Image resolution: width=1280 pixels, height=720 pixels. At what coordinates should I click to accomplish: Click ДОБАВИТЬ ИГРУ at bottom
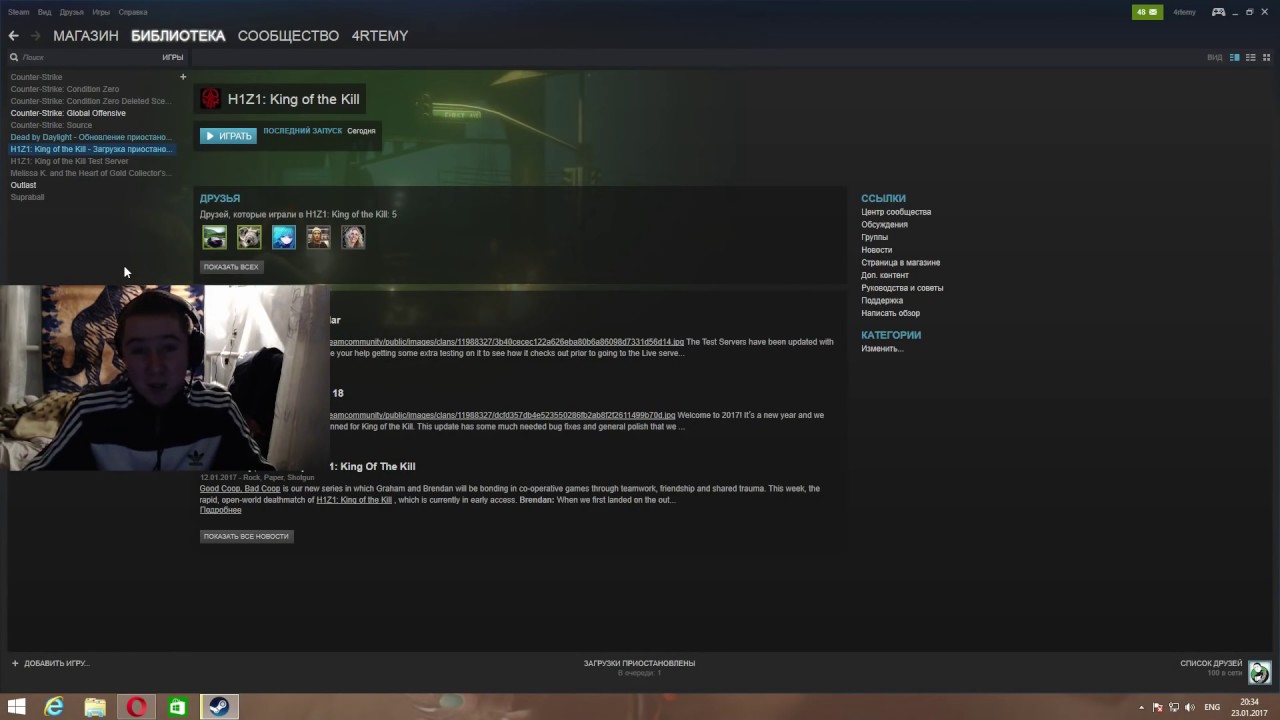[50, 663]
